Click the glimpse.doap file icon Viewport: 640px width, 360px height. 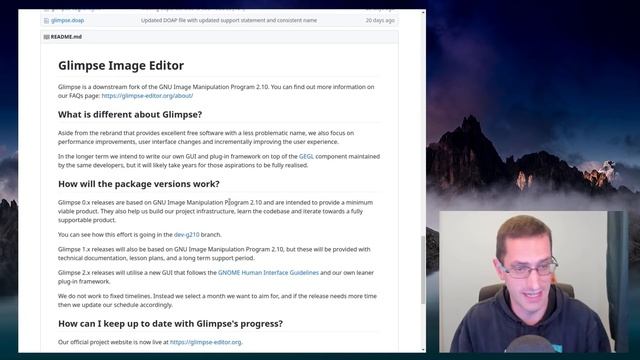click(46, 20)
